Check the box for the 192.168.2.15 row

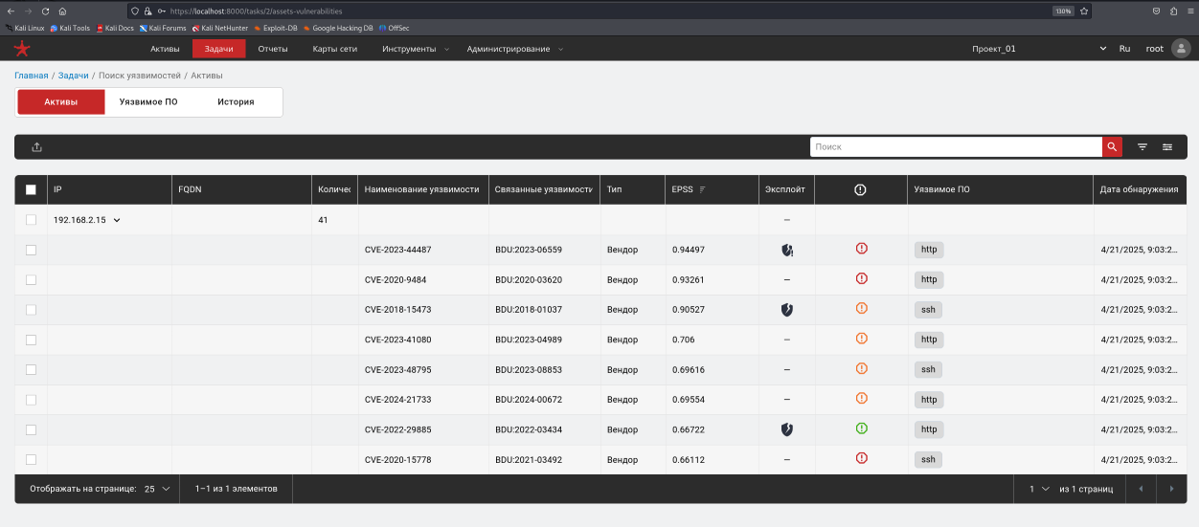tap(31, 220)
